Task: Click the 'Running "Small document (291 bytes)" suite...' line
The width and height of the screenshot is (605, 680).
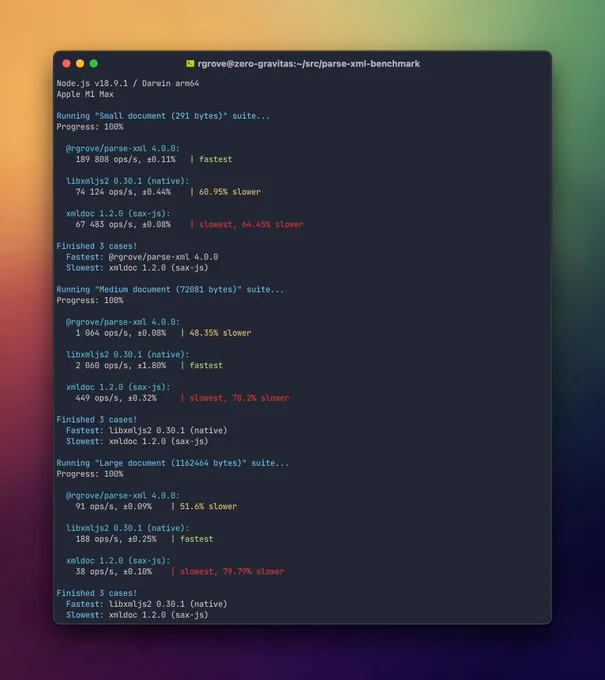Action: pyautogui.click(x=163, y=116)
